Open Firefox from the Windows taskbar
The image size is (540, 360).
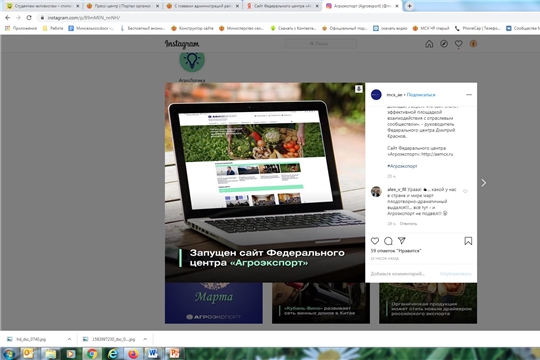[133, 353]
